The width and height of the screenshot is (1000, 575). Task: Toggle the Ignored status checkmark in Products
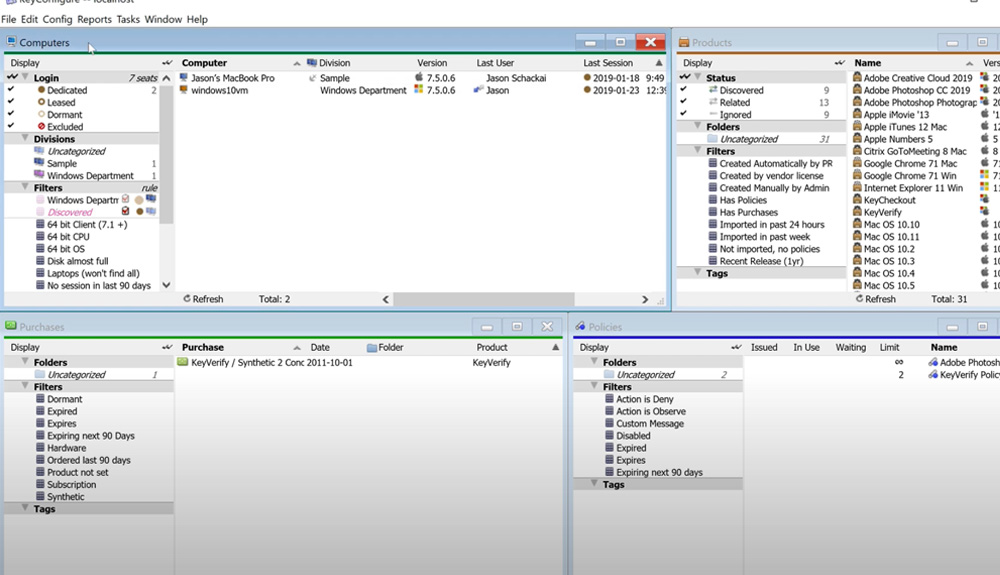(684, 114)
